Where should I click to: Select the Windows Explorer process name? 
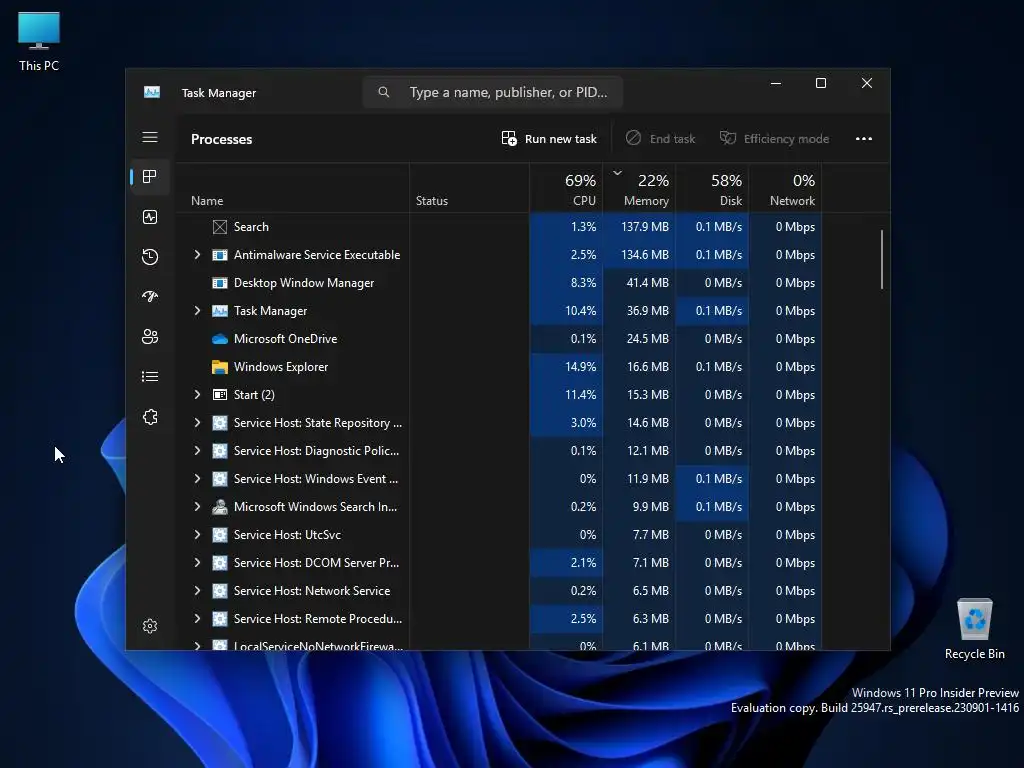[x=281, y=367]
